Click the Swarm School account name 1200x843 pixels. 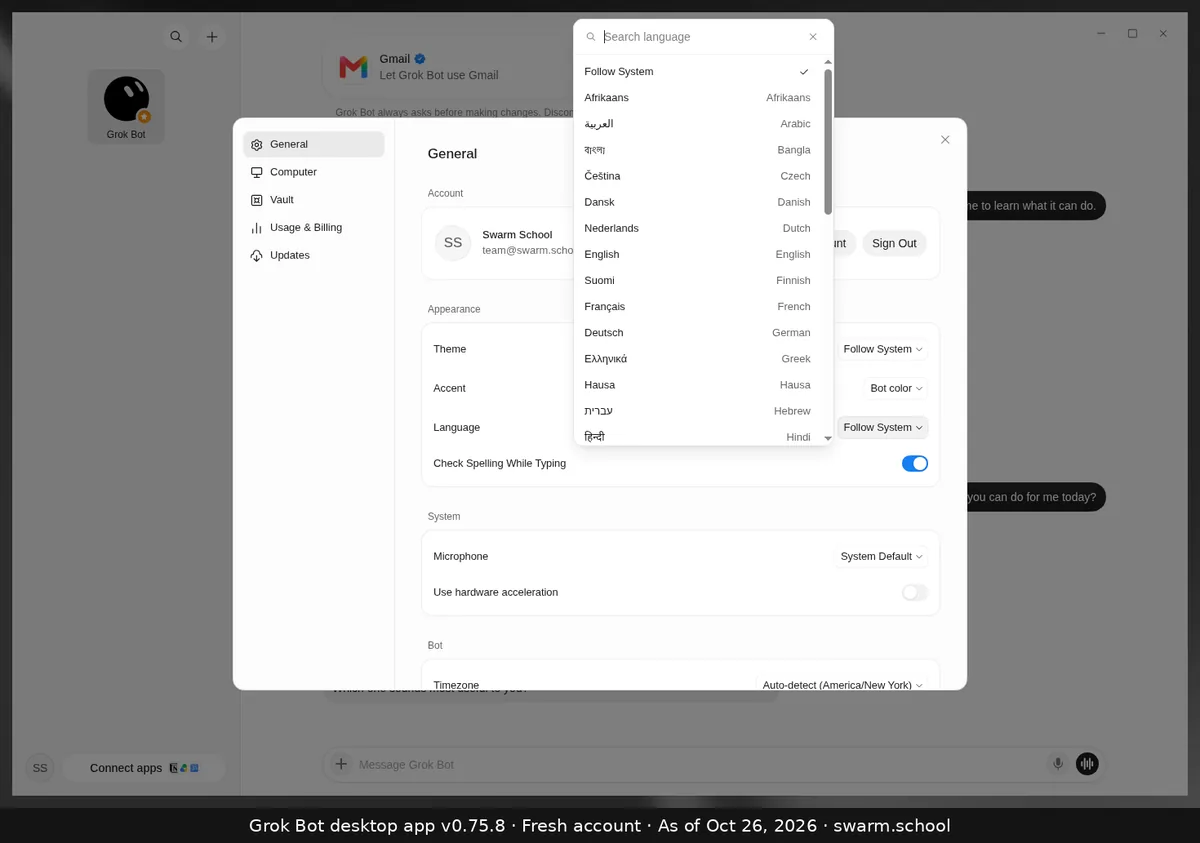(517, 235)
